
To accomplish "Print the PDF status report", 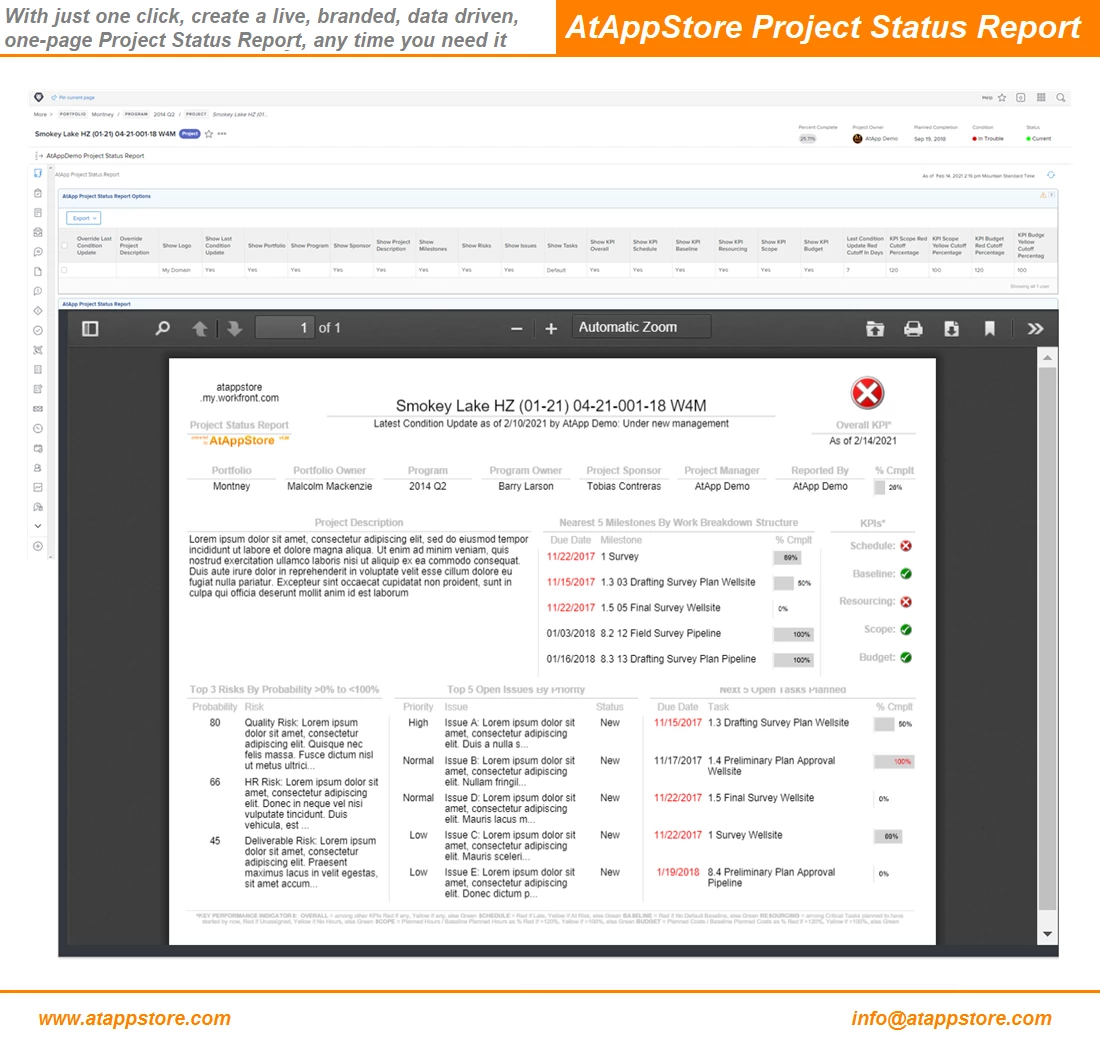I will [x=913, y=328].
